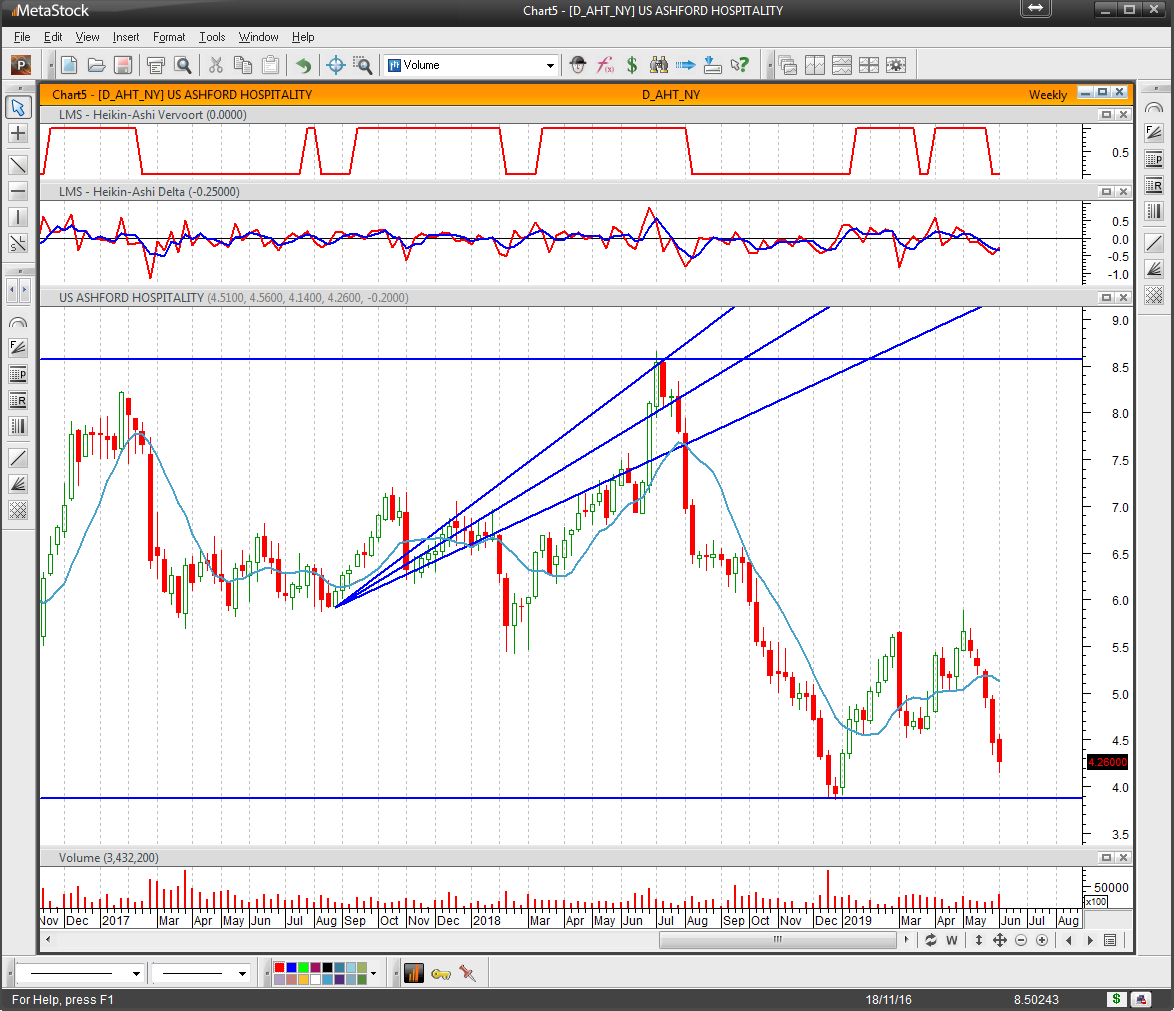Select the crosshair plus tool in left toolbar
The width and height of the screenshot is (1174, 1011).
18,134
